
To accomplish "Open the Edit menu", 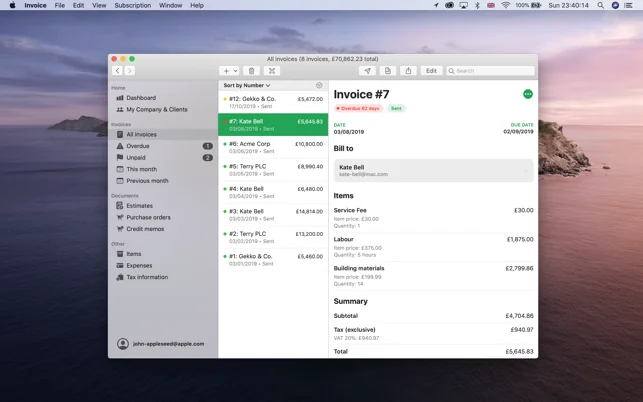I will coord(78,5).
